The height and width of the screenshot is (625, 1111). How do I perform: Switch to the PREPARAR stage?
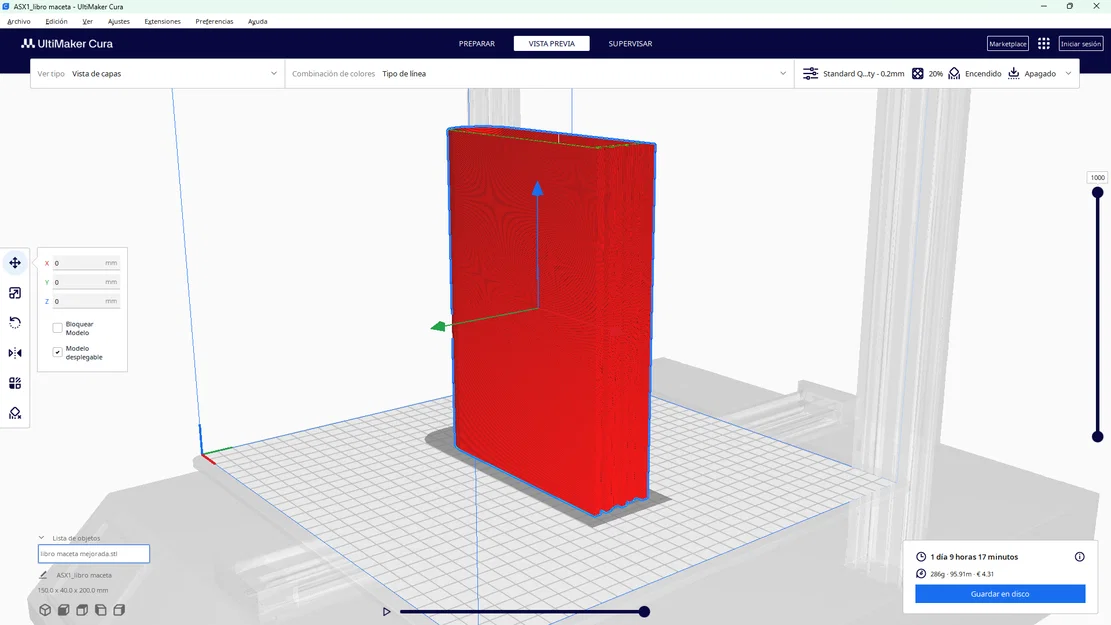tap(477, 43)
